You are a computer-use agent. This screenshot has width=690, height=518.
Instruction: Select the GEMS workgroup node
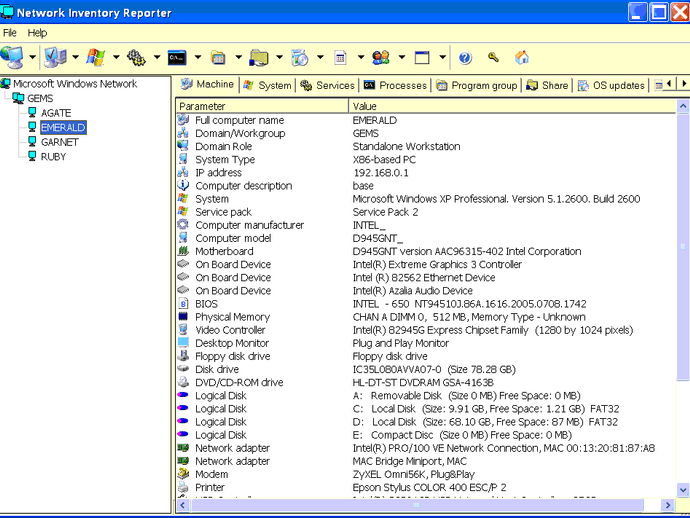point(40,98)
